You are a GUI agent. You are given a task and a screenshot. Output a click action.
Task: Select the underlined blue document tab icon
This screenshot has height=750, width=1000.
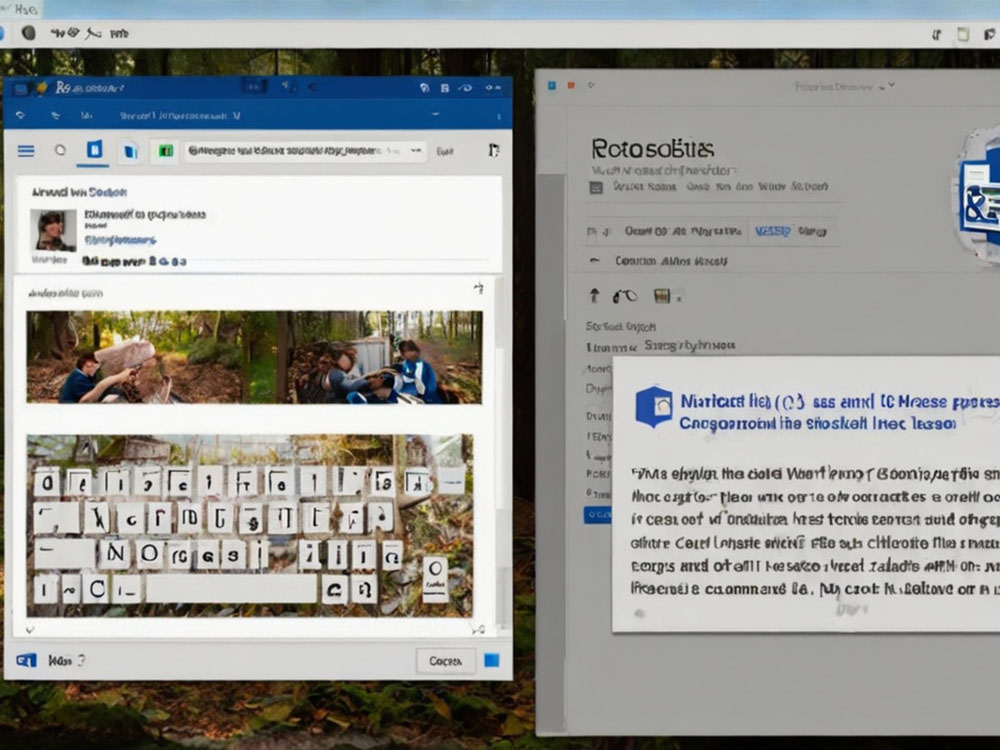click(94, 150)
